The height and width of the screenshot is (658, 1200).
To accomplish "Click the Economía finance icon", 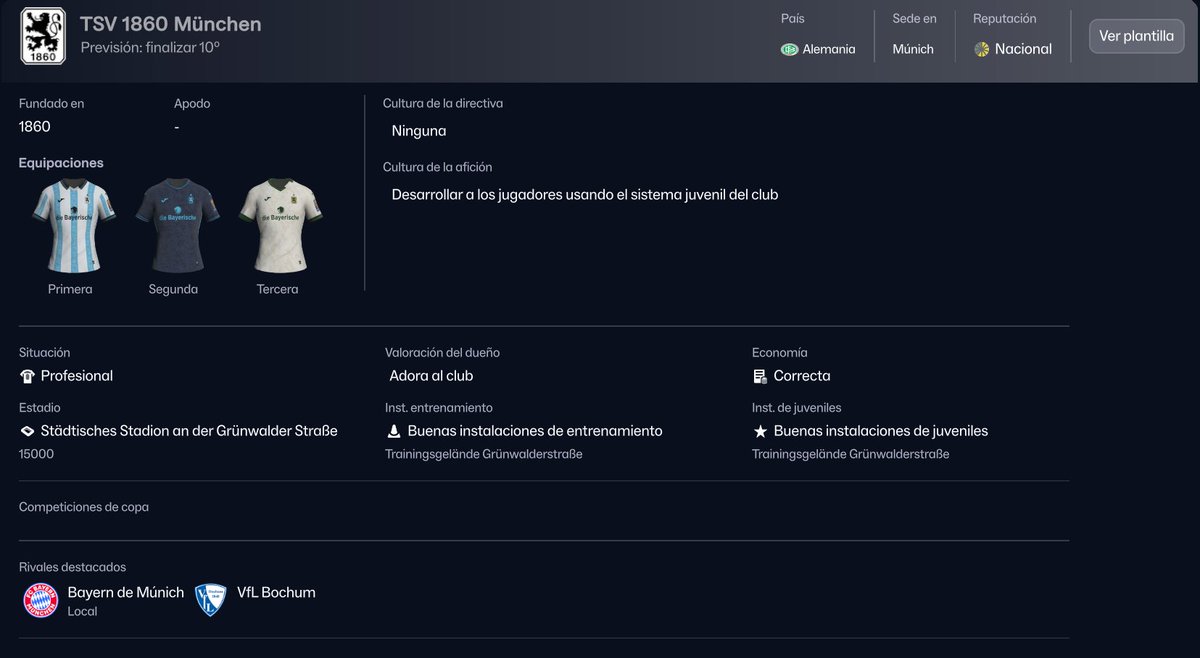I will 760,376.
